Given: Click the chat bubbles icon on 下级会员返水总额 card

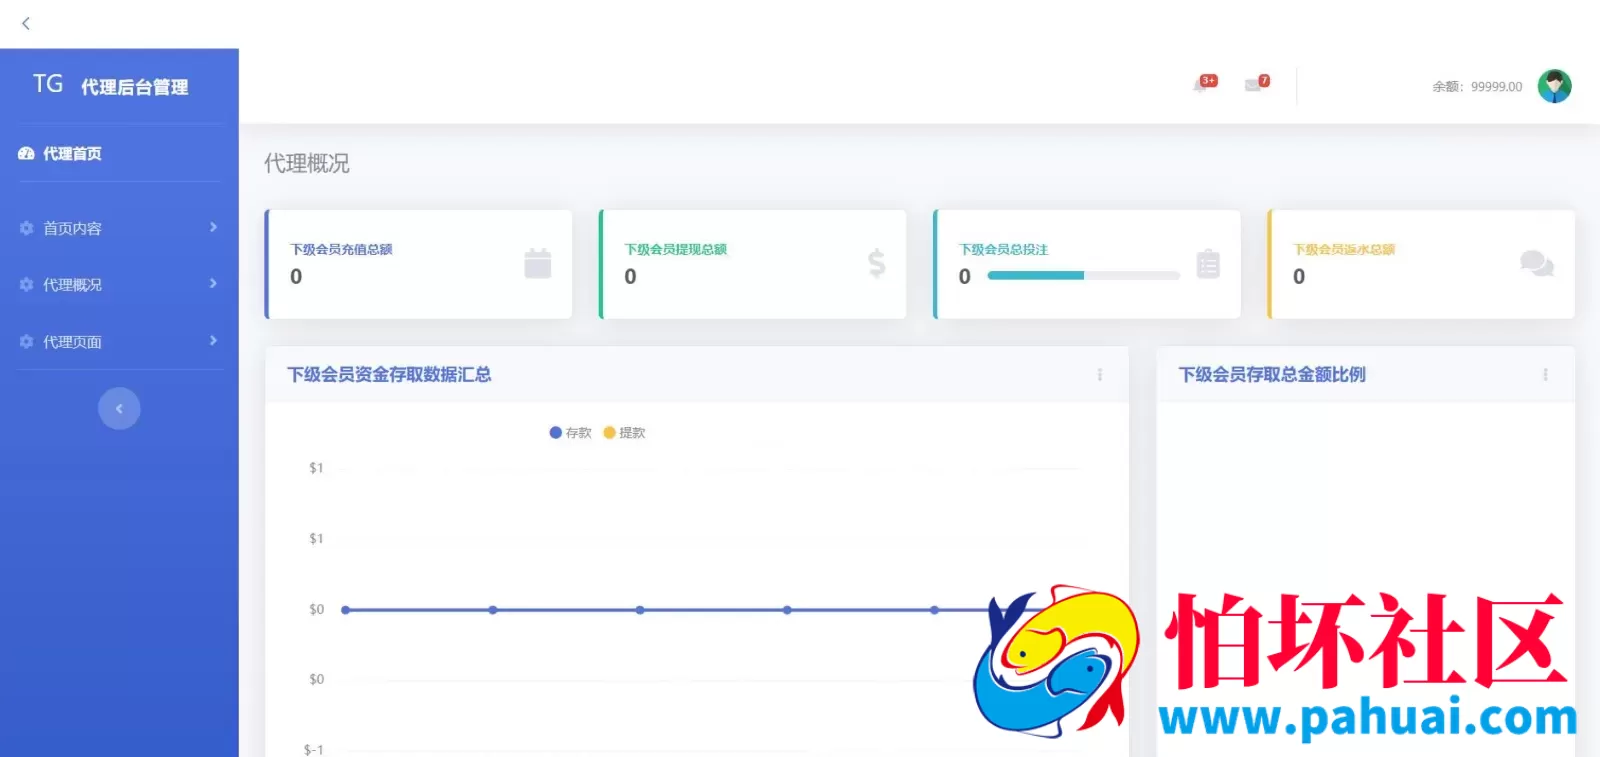Looking at the screenshot, I should pos(1536,263).
